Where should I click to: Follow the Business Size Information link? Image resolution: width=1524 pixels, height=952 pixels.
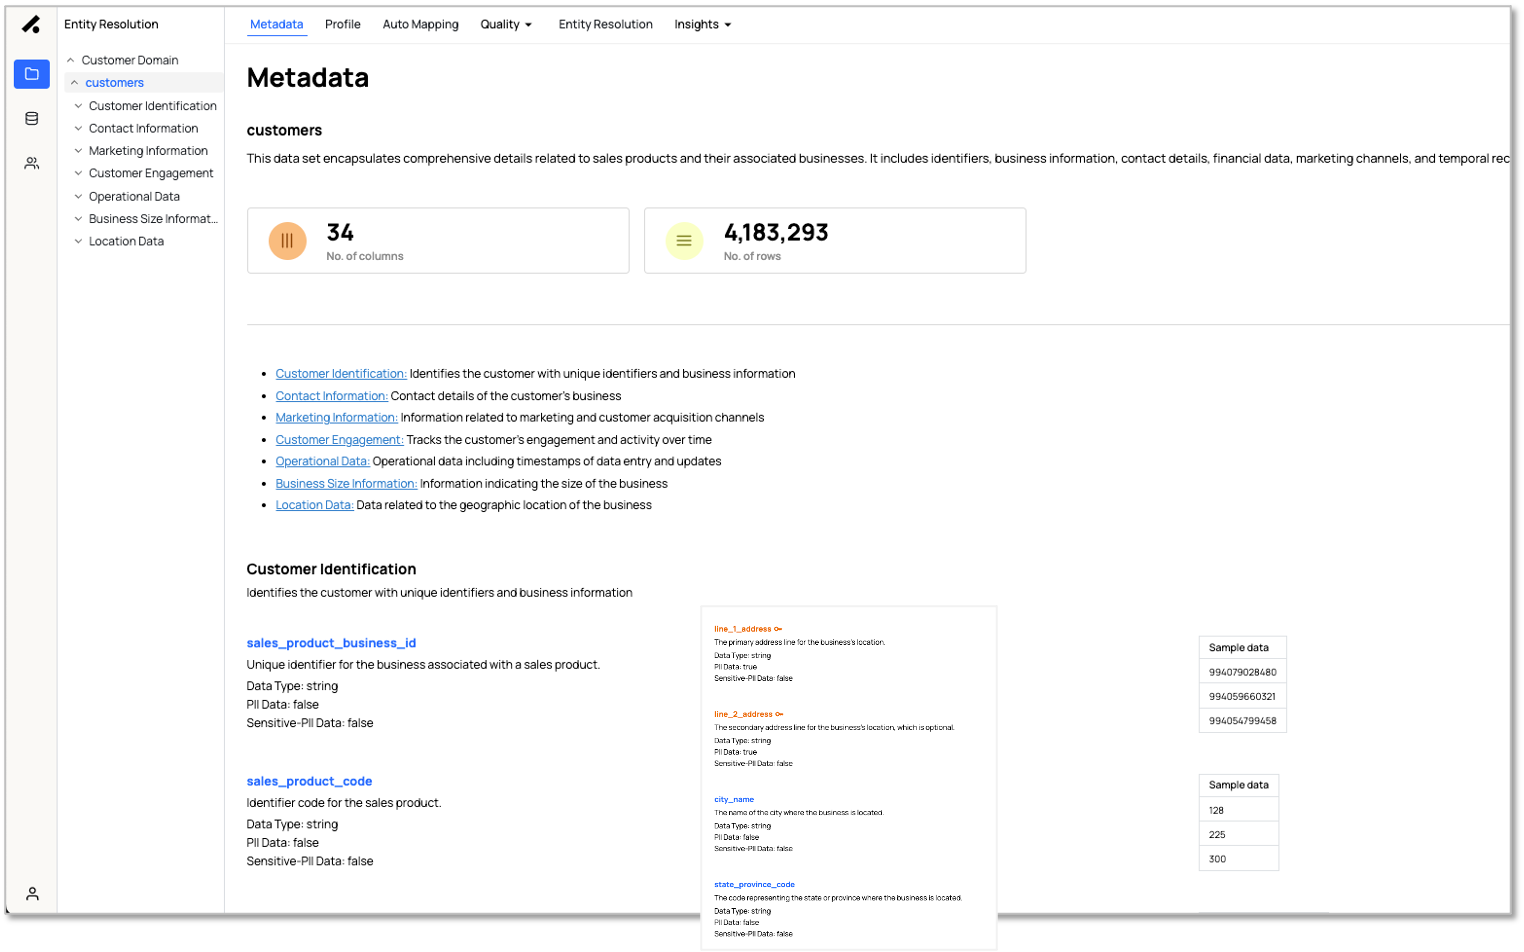tap(346, 484)
